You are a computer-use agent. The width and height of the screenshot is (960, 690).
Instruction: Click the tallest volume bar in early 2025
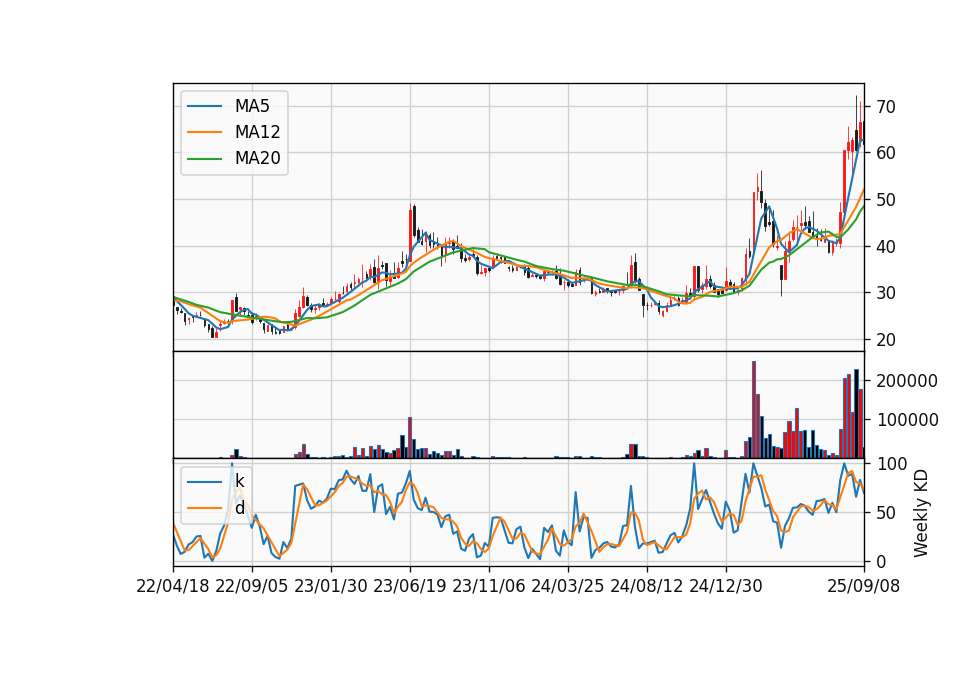click(754, 410)
